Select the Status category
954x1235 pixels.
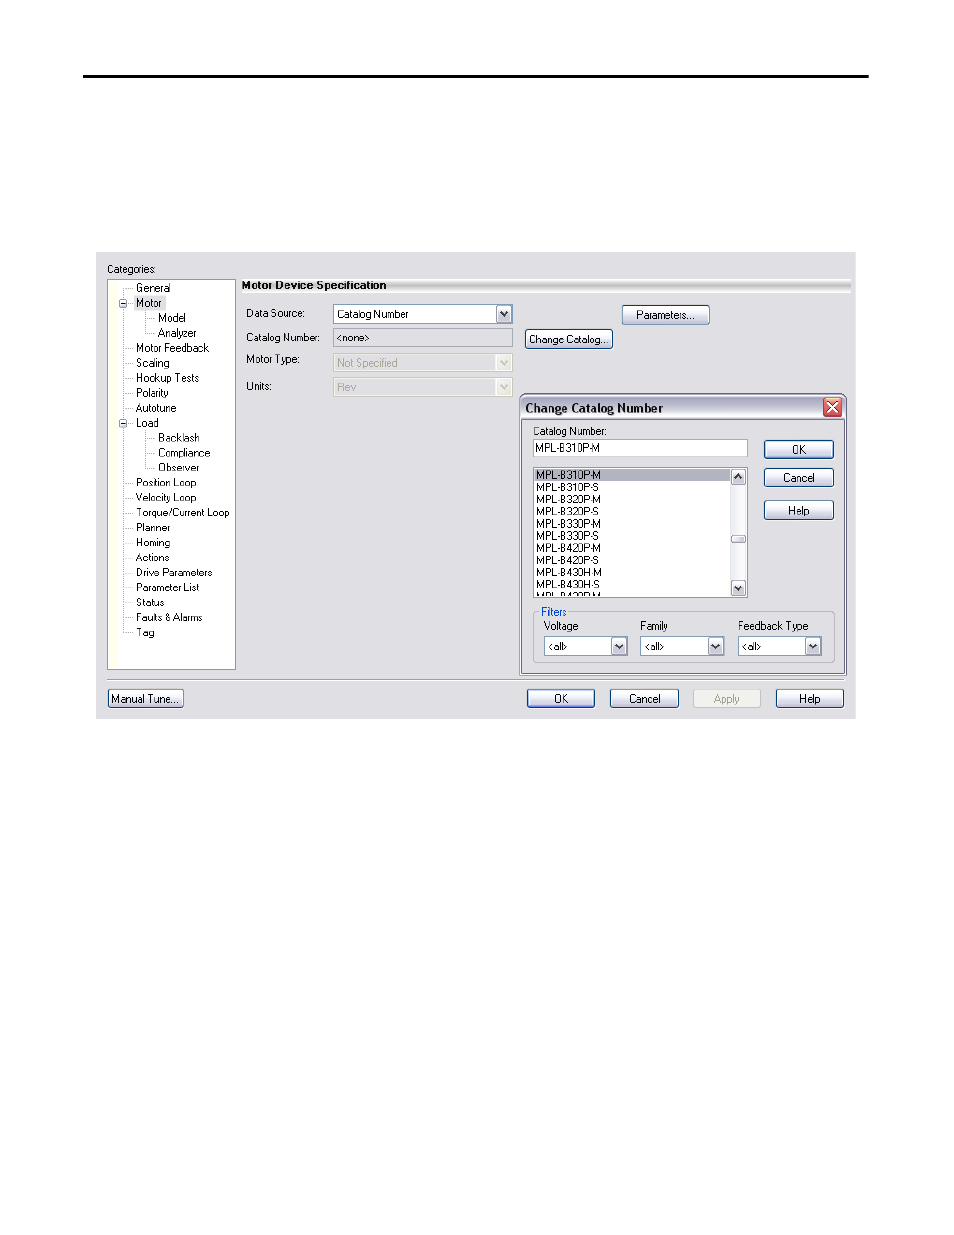(150, 602)
